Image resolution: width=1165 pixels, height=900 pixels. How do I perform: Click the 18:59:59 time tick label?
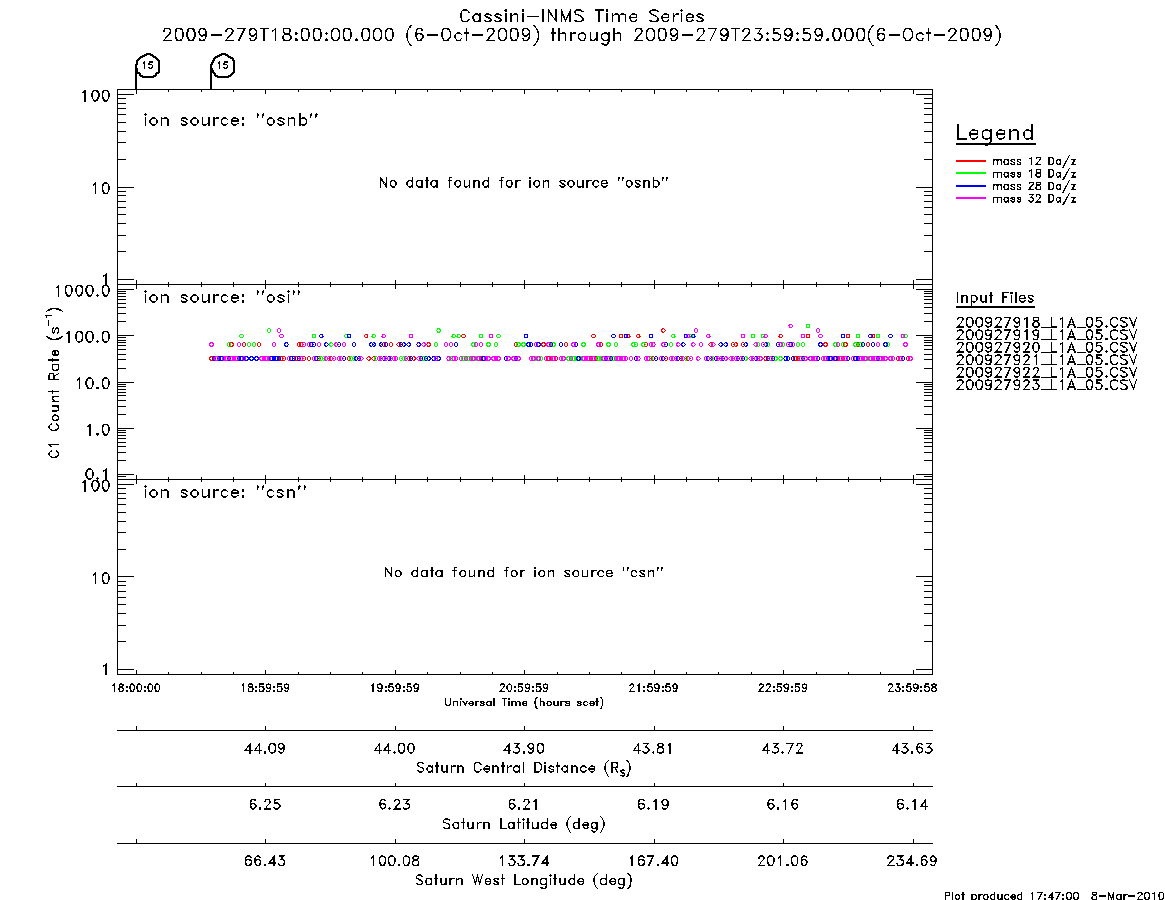coord(265,688)
